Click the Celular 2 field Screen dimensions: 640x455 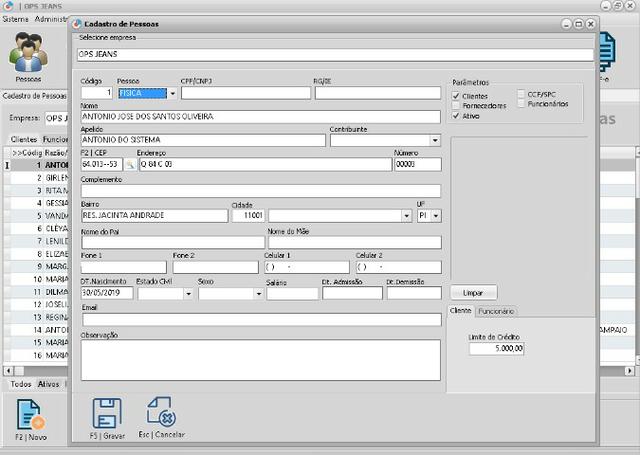coord(399,267)
